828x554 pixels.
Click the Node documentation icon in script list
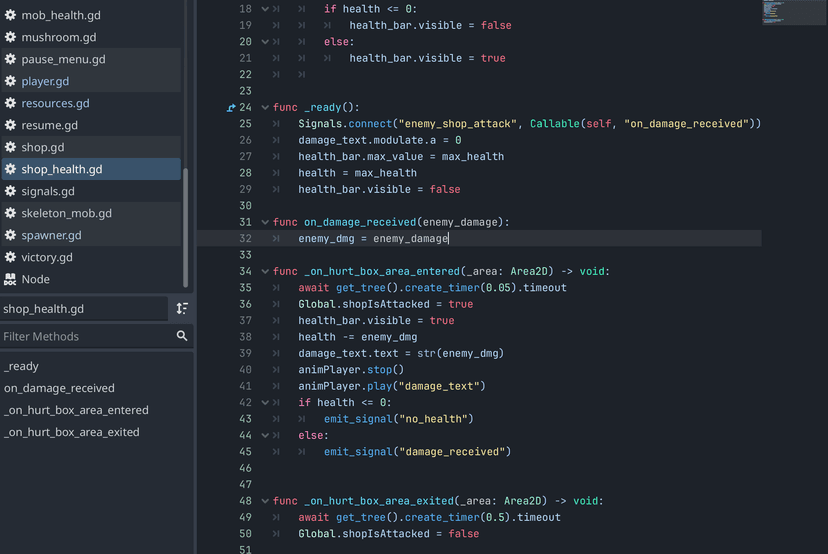pyautogui.click(x=11, y=279)
